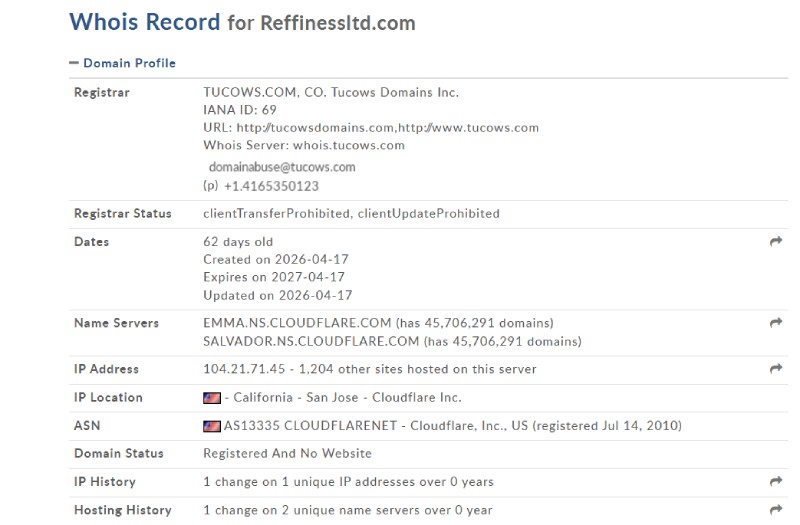Viewport: 800px width, 525px height.
Task: Click the Updated on 2026-04-17 line
Action: click(278, 295)
